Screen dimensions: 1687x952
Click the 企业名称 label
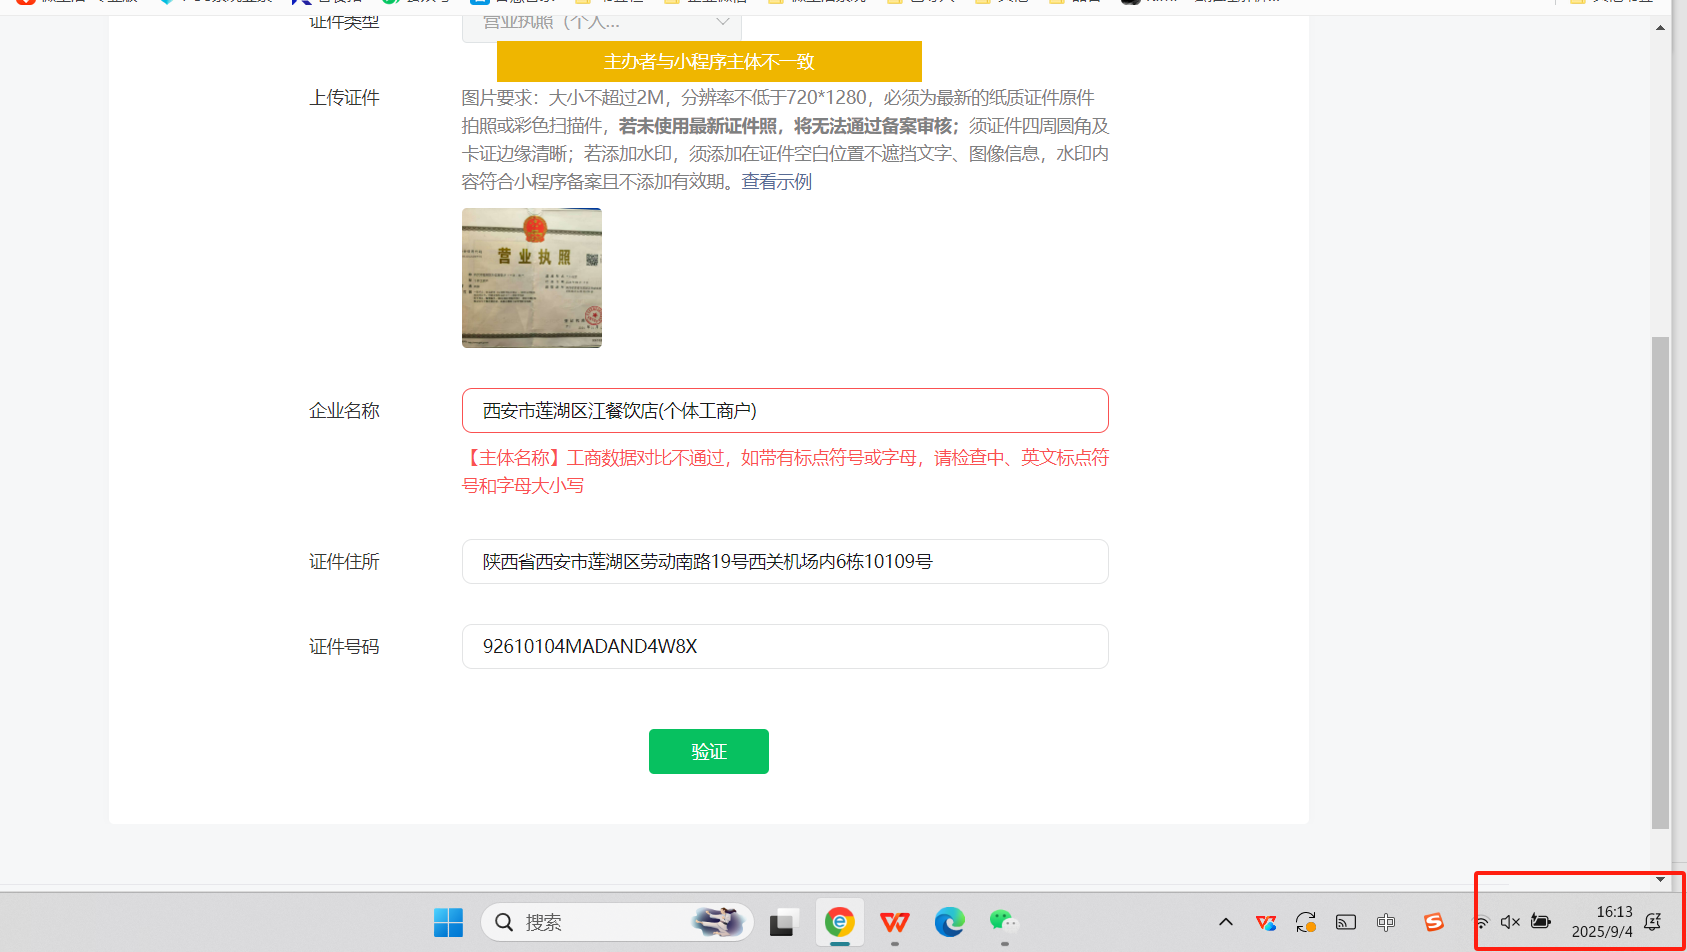pyautogui.click(x=344, y=411)
